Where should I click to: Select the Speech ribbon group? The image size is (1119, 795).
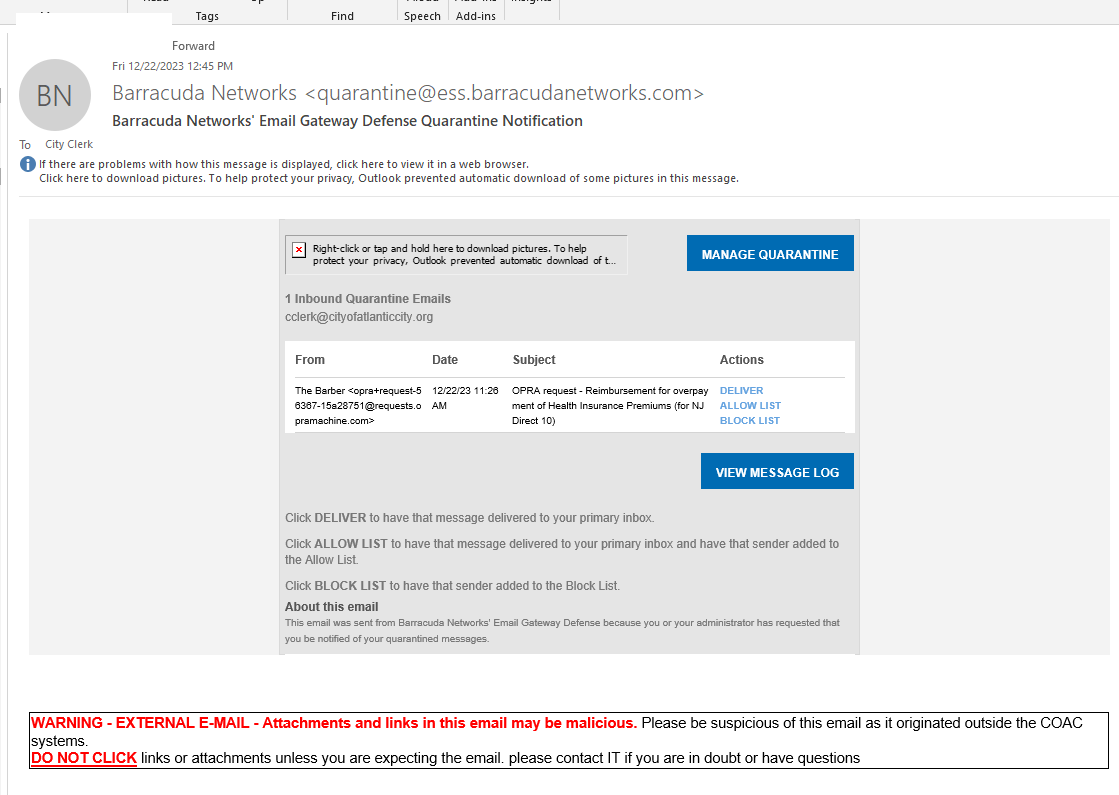pos(422,16)
